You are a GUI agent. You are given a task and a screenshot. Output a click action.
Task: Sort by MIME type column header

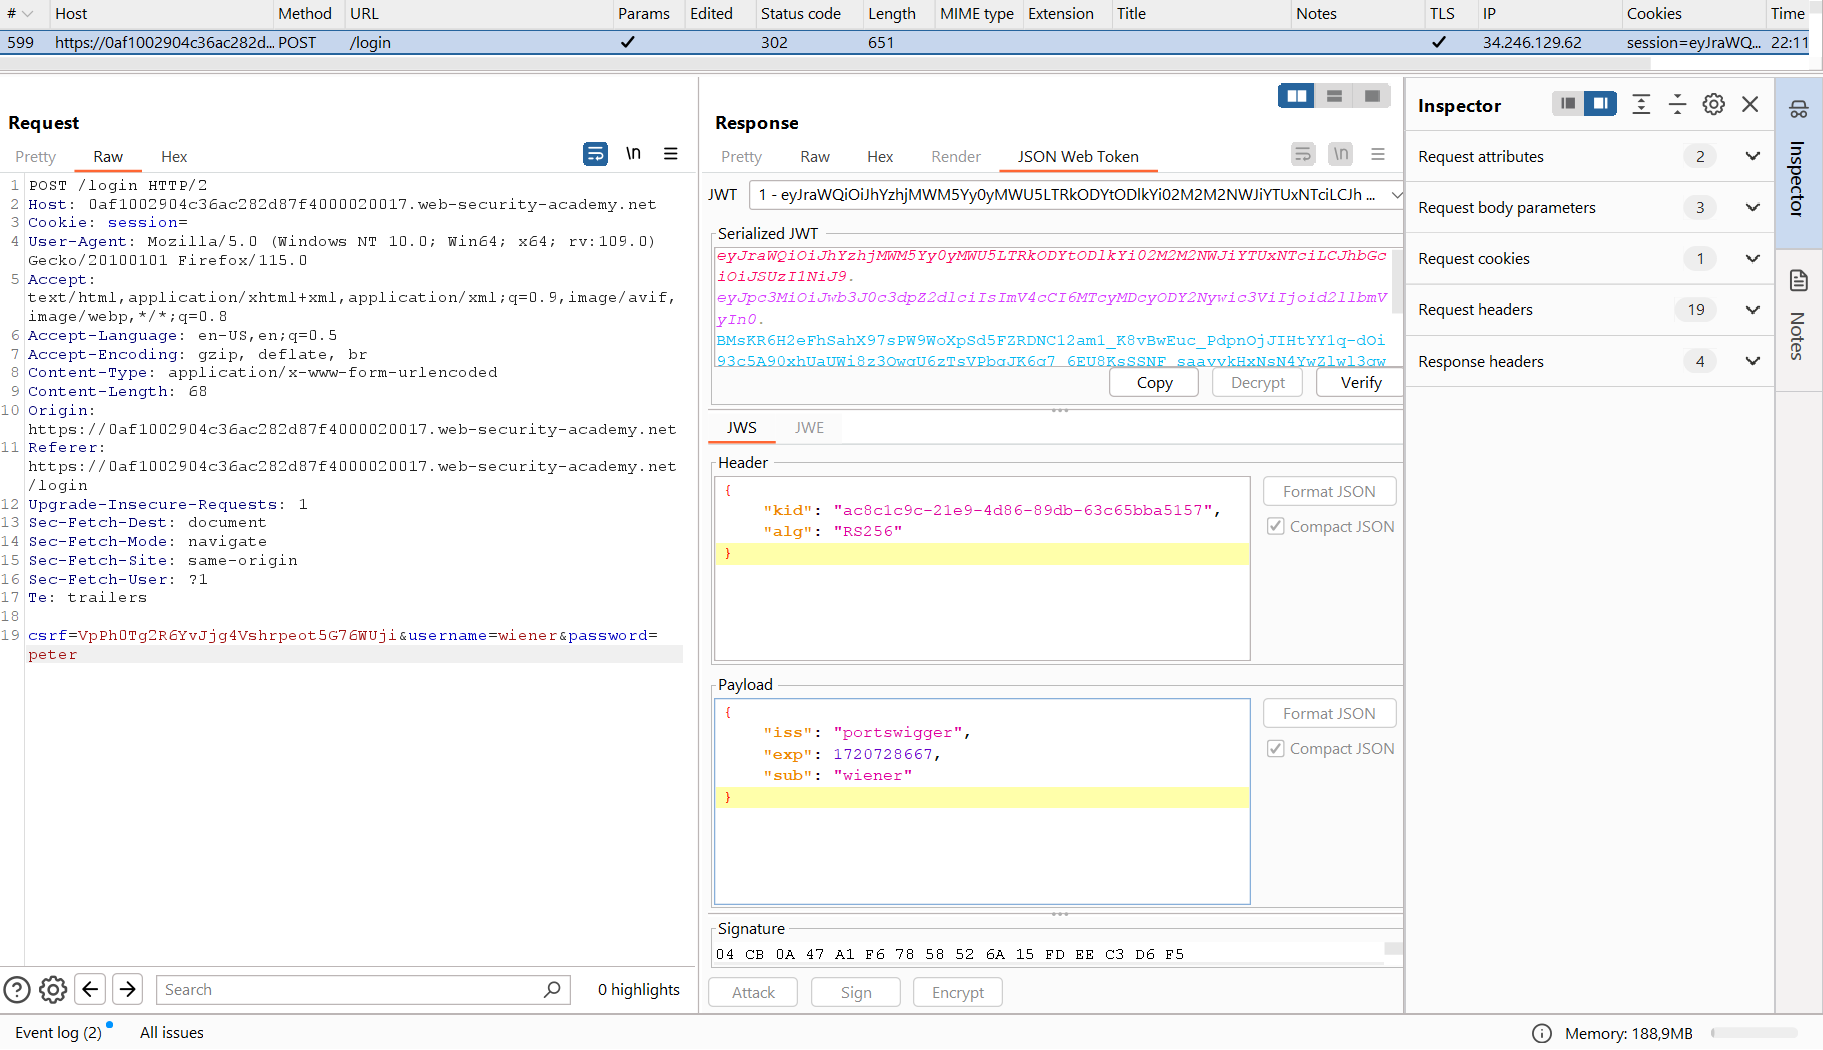click(x=977, y=13)
